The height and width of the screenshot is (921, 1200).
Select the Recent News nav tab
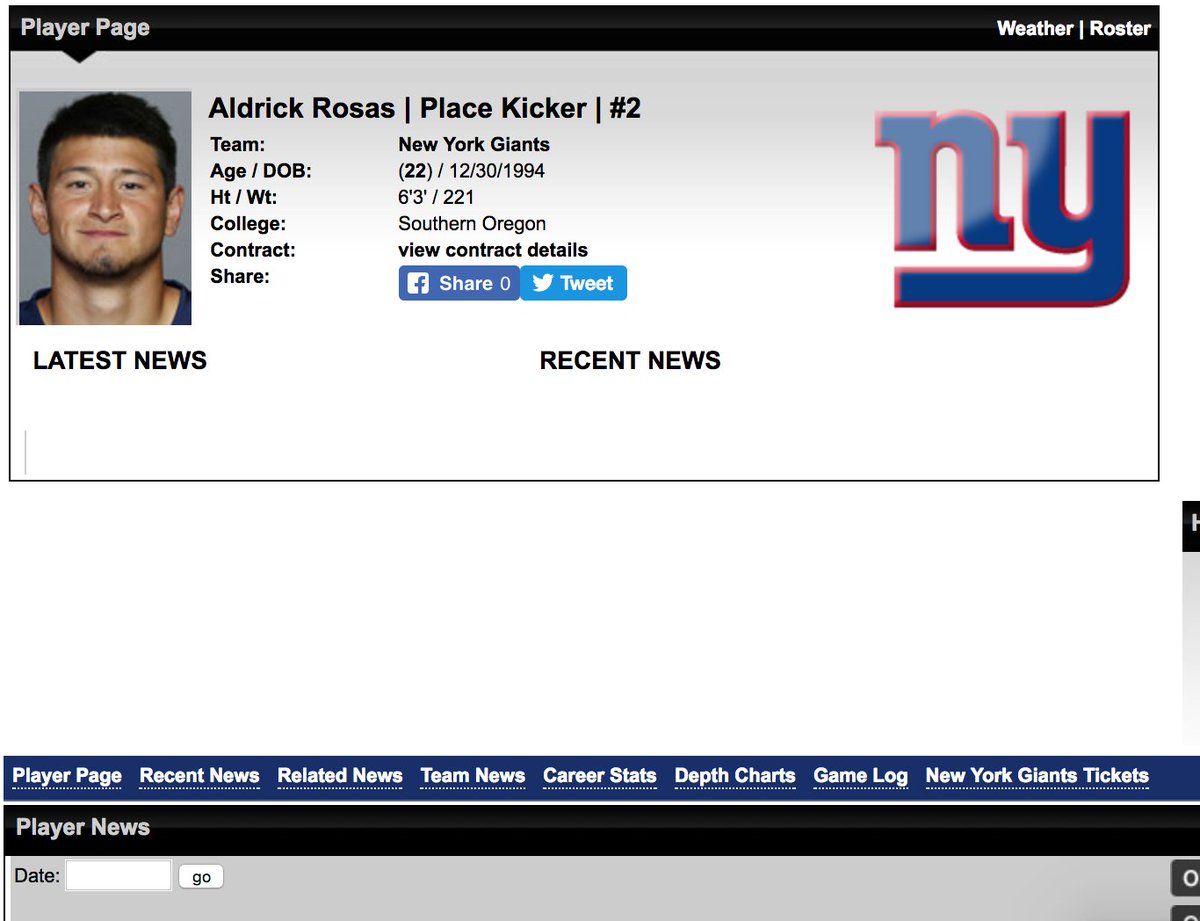[199, 776]
